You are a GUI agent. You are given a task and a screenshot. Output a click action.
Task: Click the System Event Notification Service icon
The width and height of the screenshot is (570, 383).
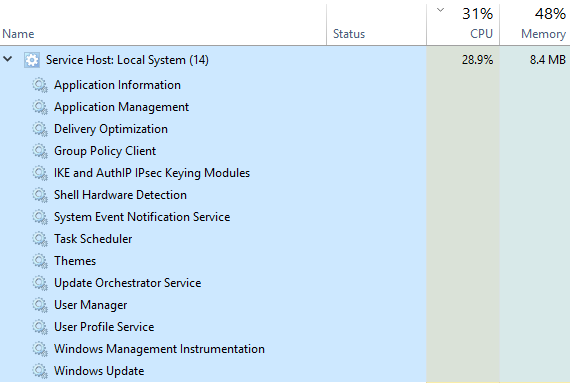pyautogui.click(x=40, y=217)
